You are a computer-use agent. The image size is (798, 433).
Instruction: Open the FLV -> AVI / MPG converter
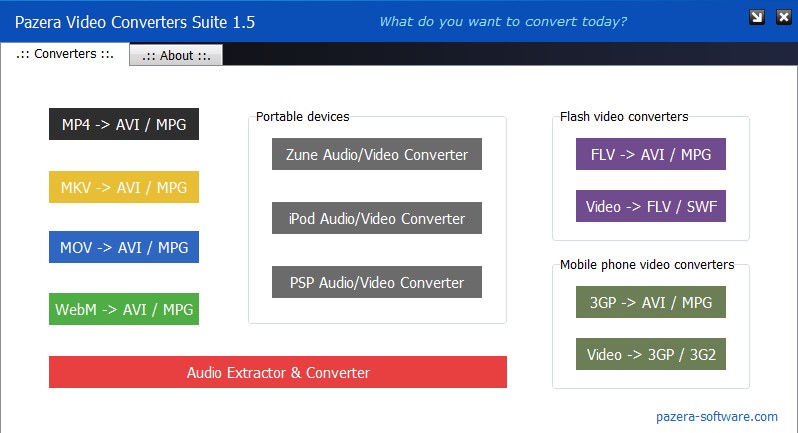click(651, 154)
